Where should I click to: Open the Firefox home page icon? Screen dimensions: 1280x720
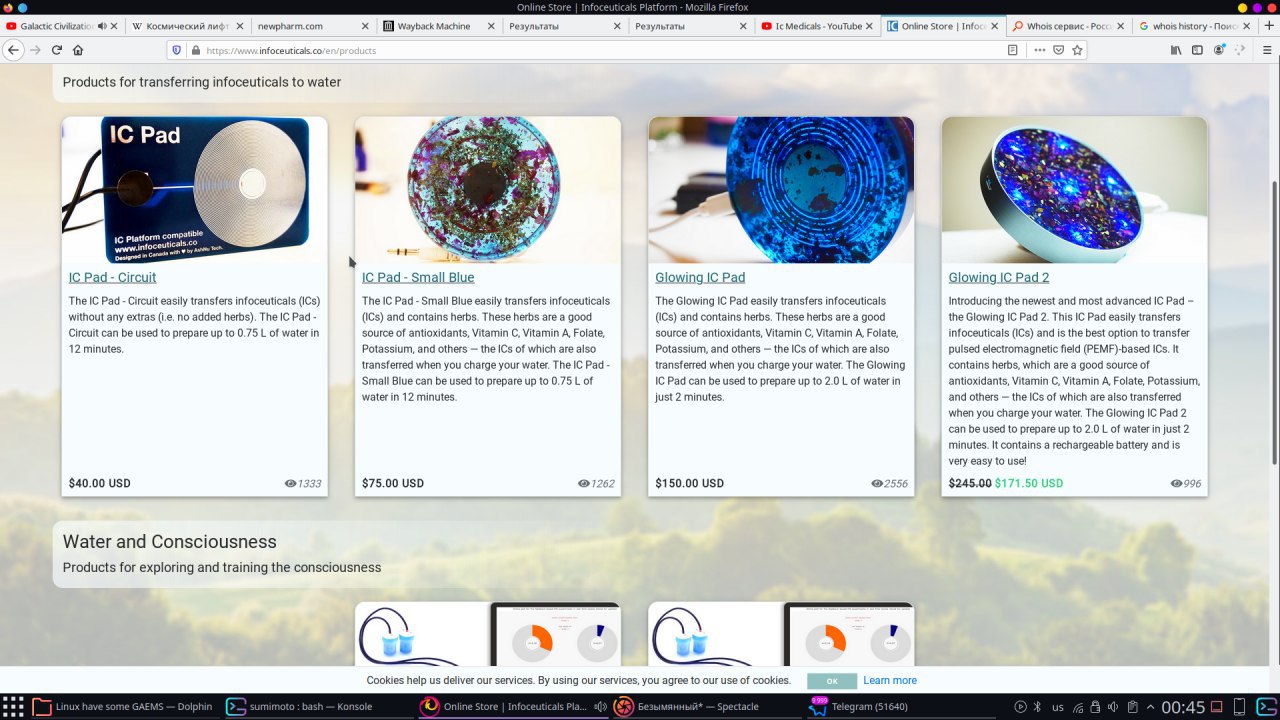78,50
